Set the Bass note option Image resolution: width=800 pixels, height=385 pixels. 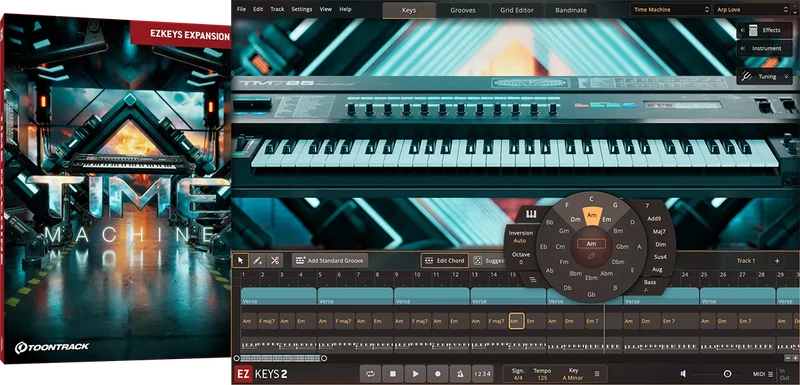coord(649,286)
